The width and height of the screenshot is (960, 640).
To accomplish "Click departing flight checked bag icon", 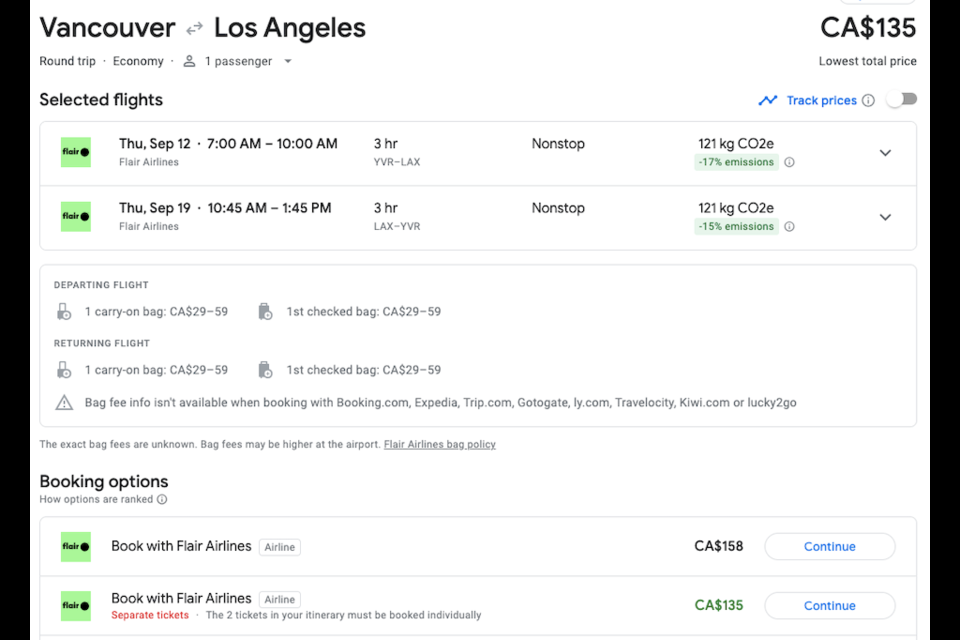I will pos(265,312).
